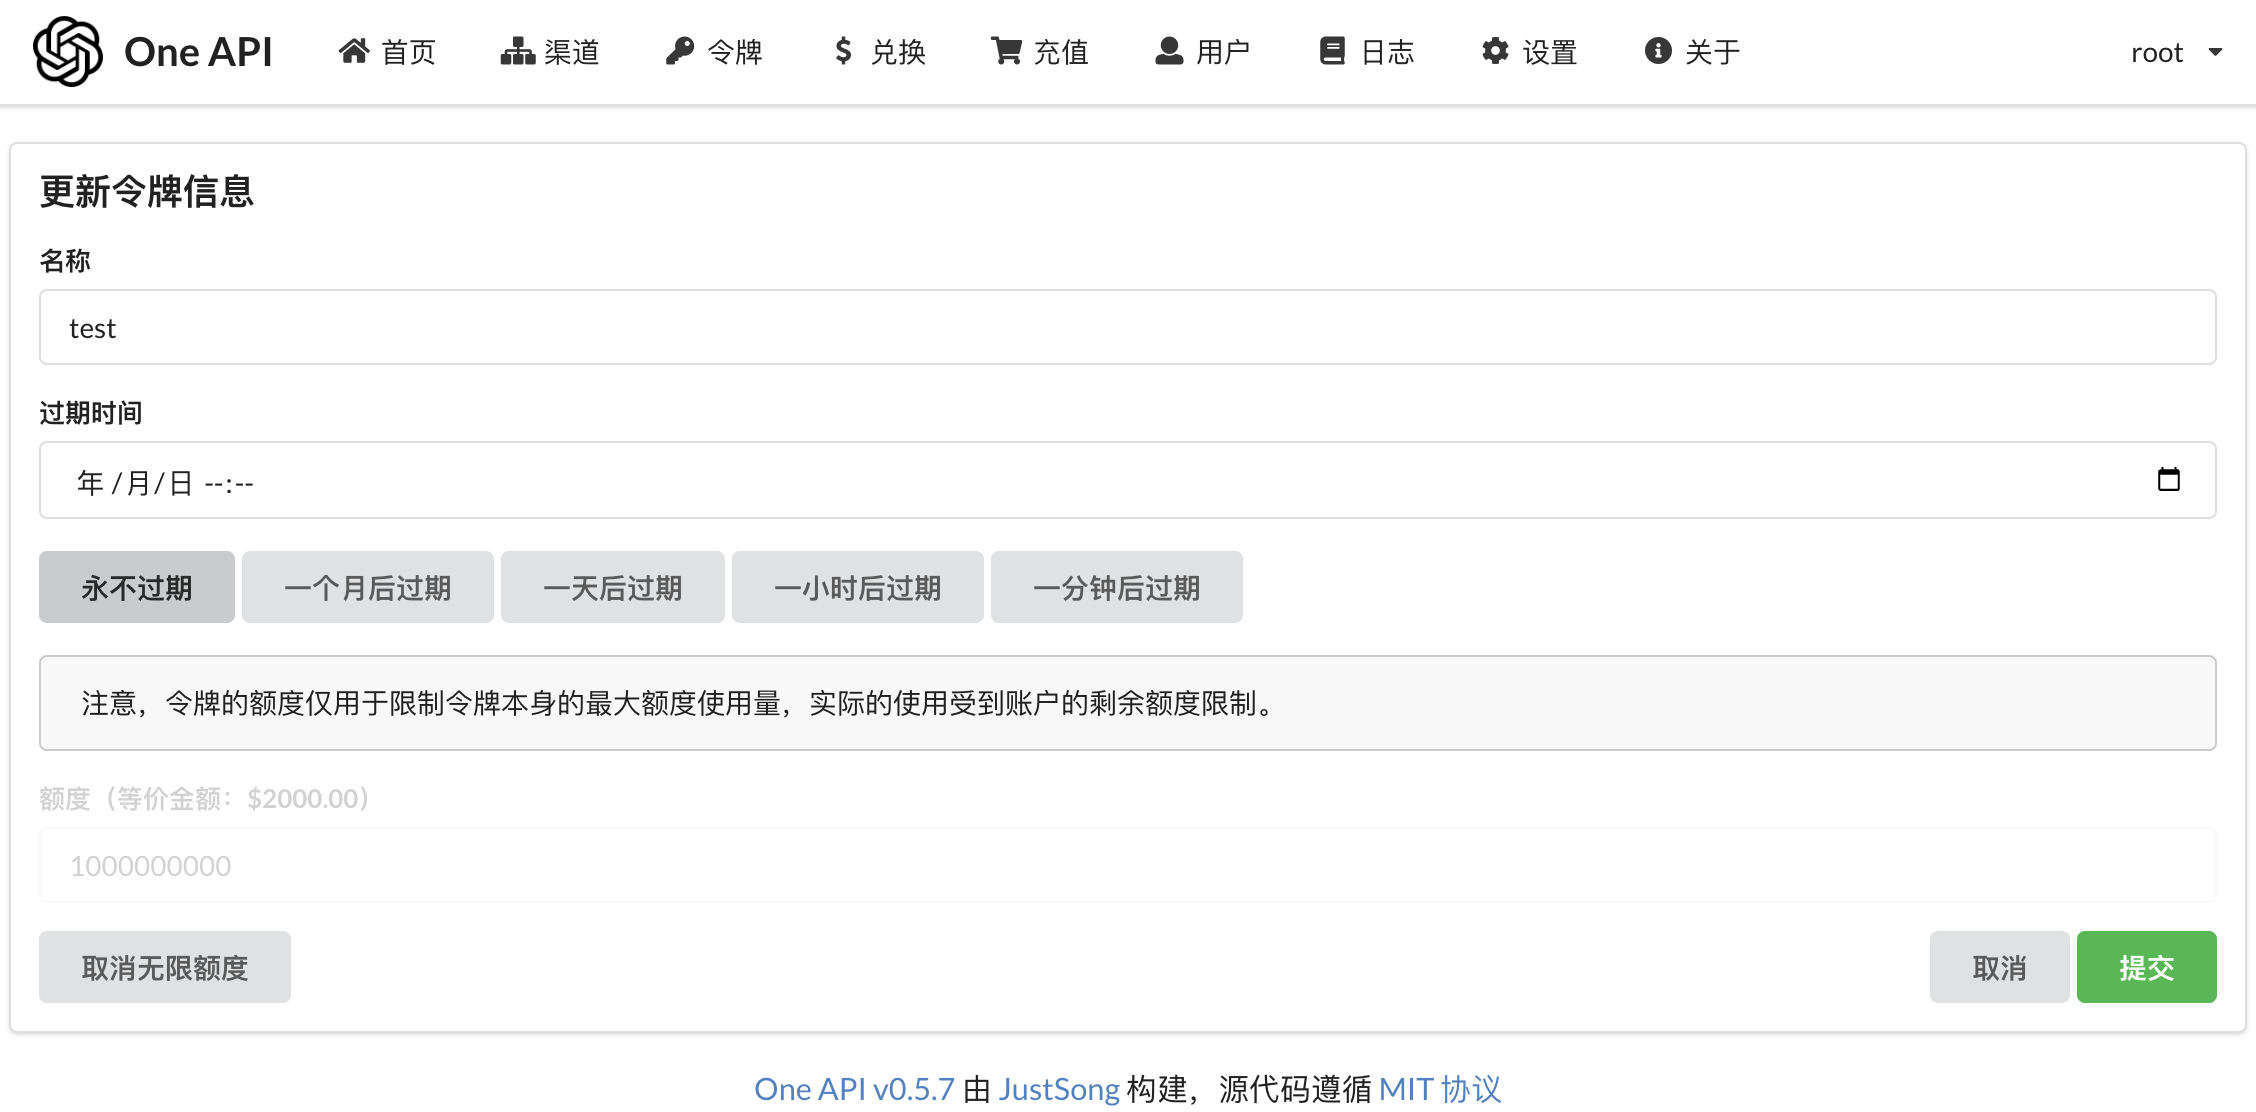
Task: Select 永不过期 never expire option
Action: pyautogui.click(x=137, y=587)
